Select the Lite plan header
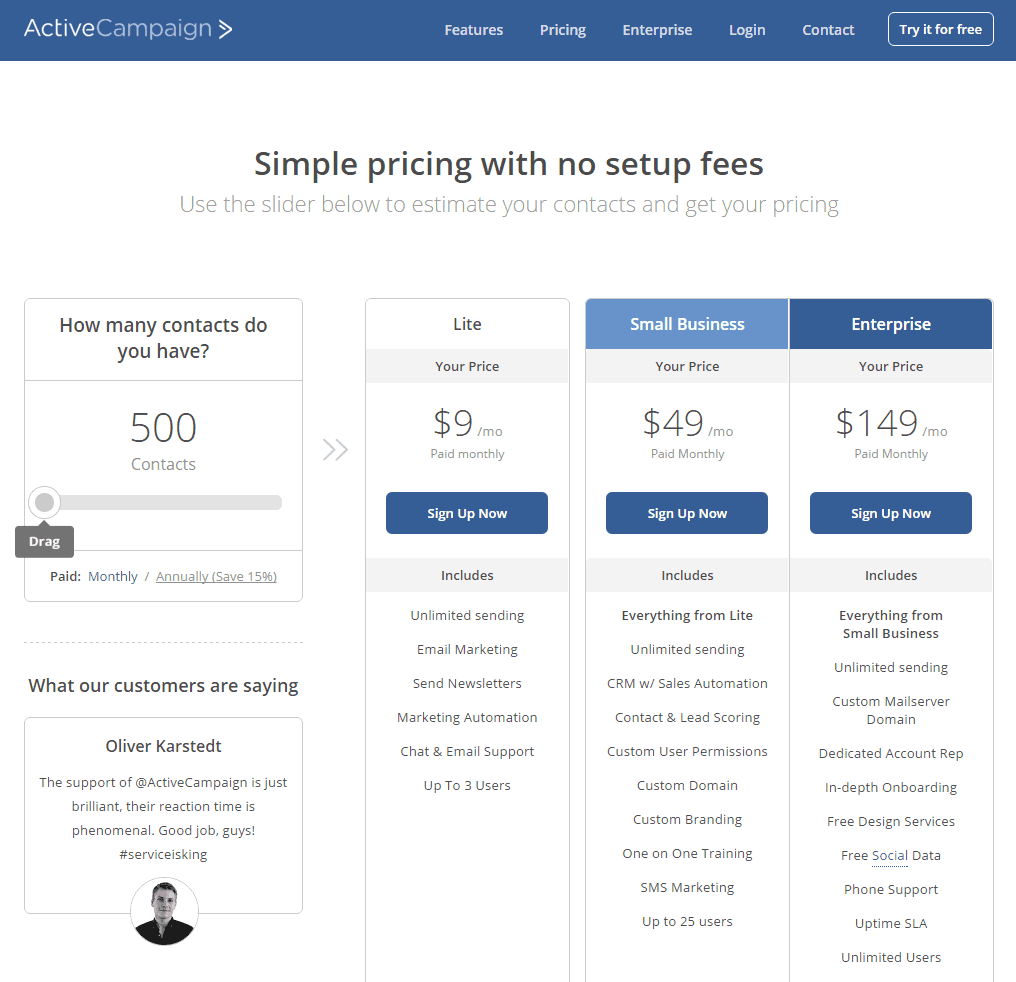Image resolution: width=1016 pixels, height=982 pixels. 467,324
